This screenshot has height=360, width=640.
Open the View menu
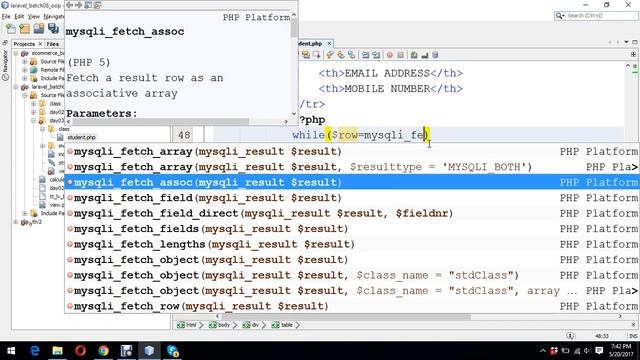33,16
